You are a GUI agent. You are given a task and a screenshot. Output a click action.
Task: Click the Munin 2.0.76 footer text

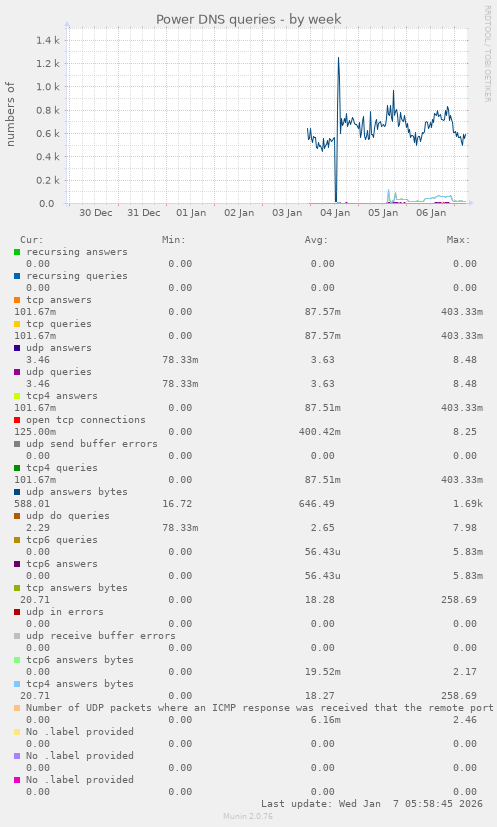click(248, 816)
